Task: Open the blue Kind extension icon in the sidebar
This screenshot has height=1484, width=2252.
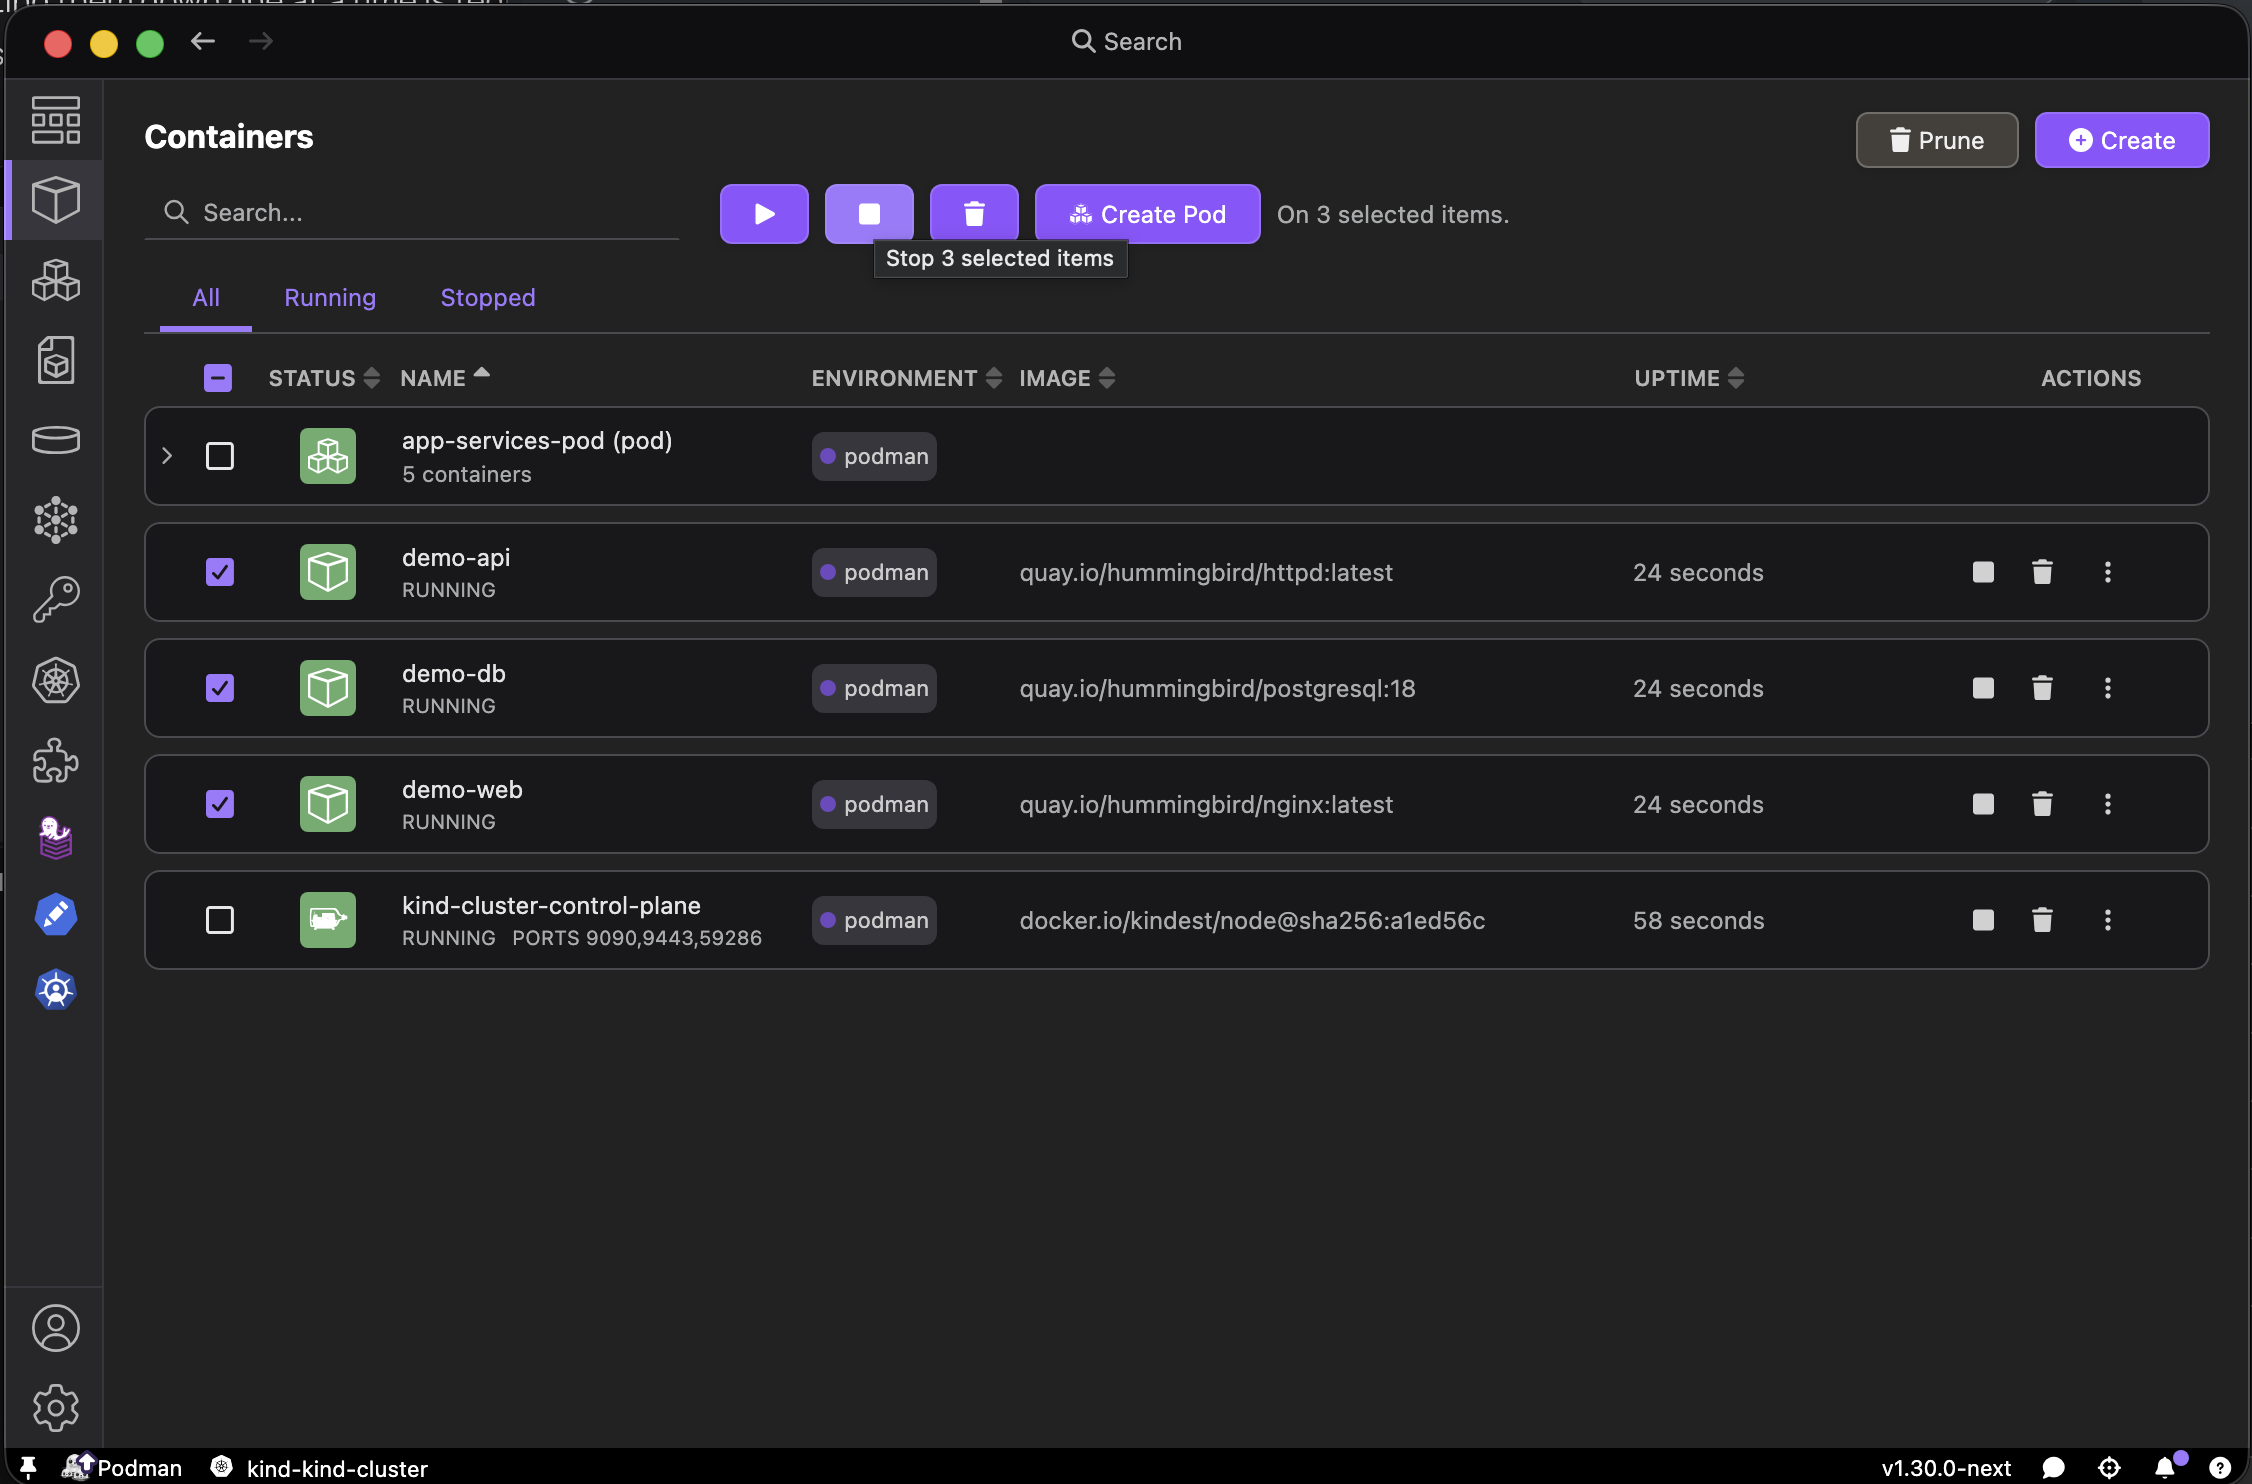Action: pyautogui.click(x=56, y=990)
